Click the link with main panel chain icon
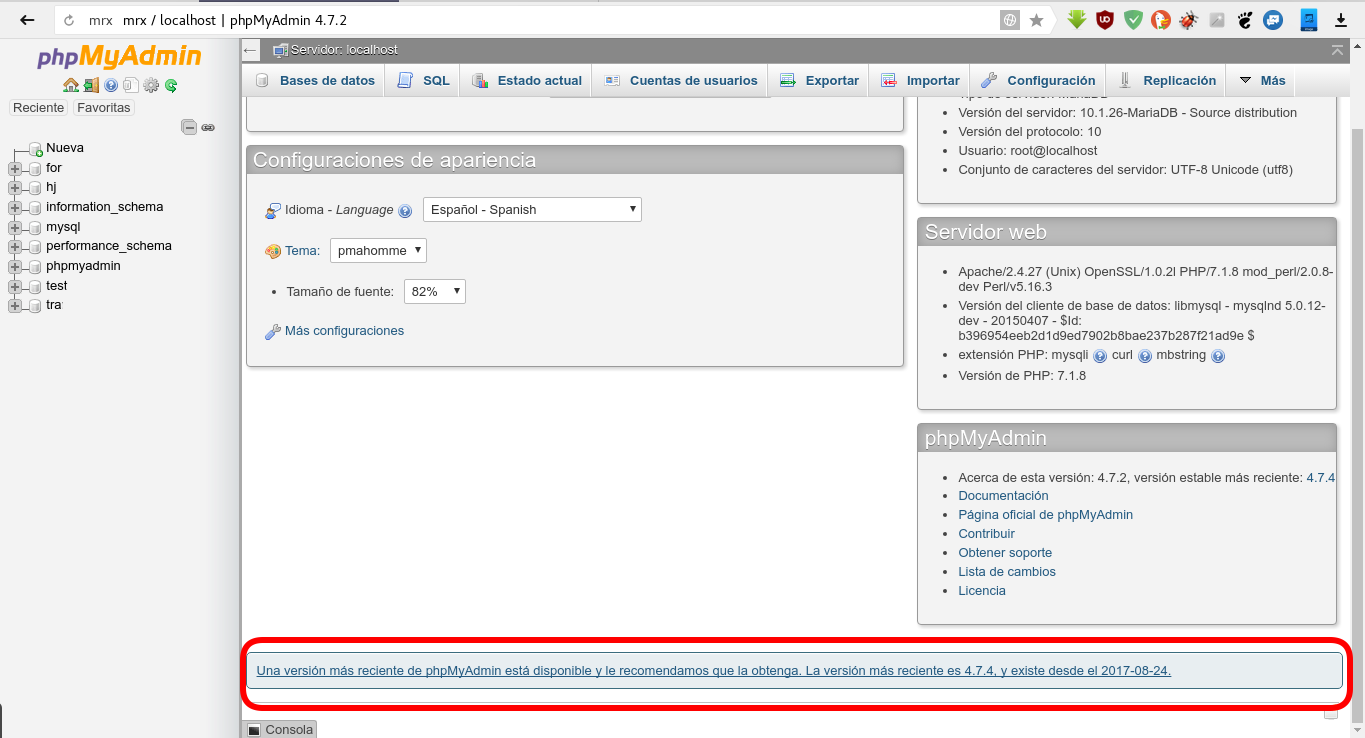 click(x=208, y=127)
